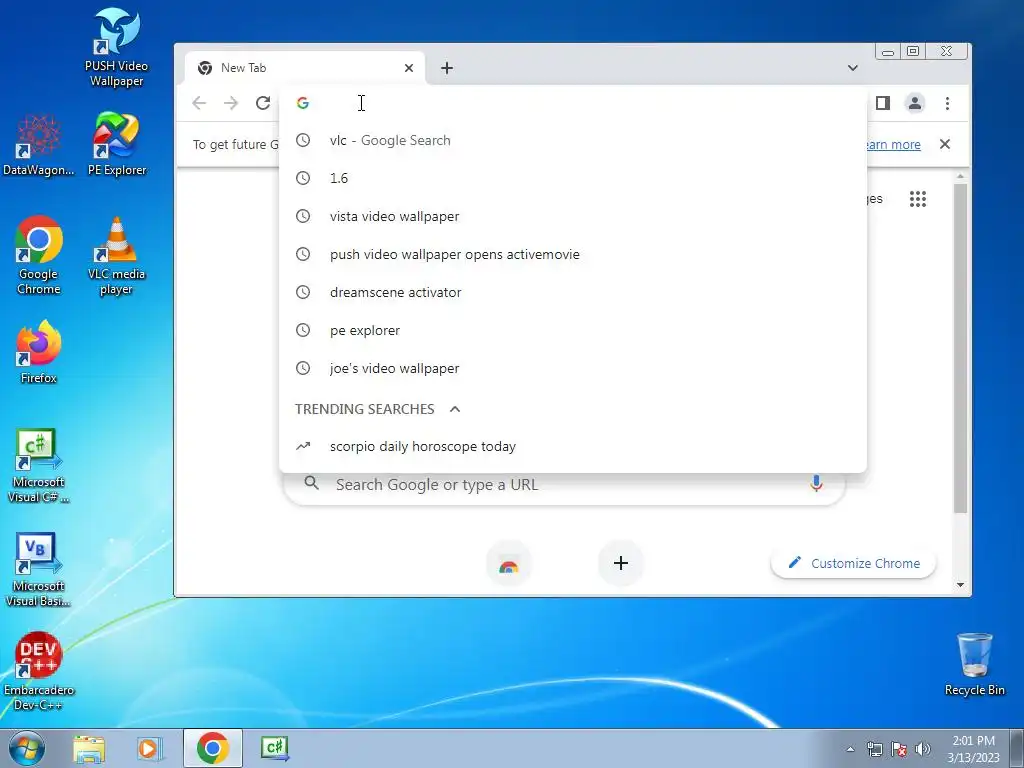
Task: Toggle Chrome side panel
Action: [883, 103]
